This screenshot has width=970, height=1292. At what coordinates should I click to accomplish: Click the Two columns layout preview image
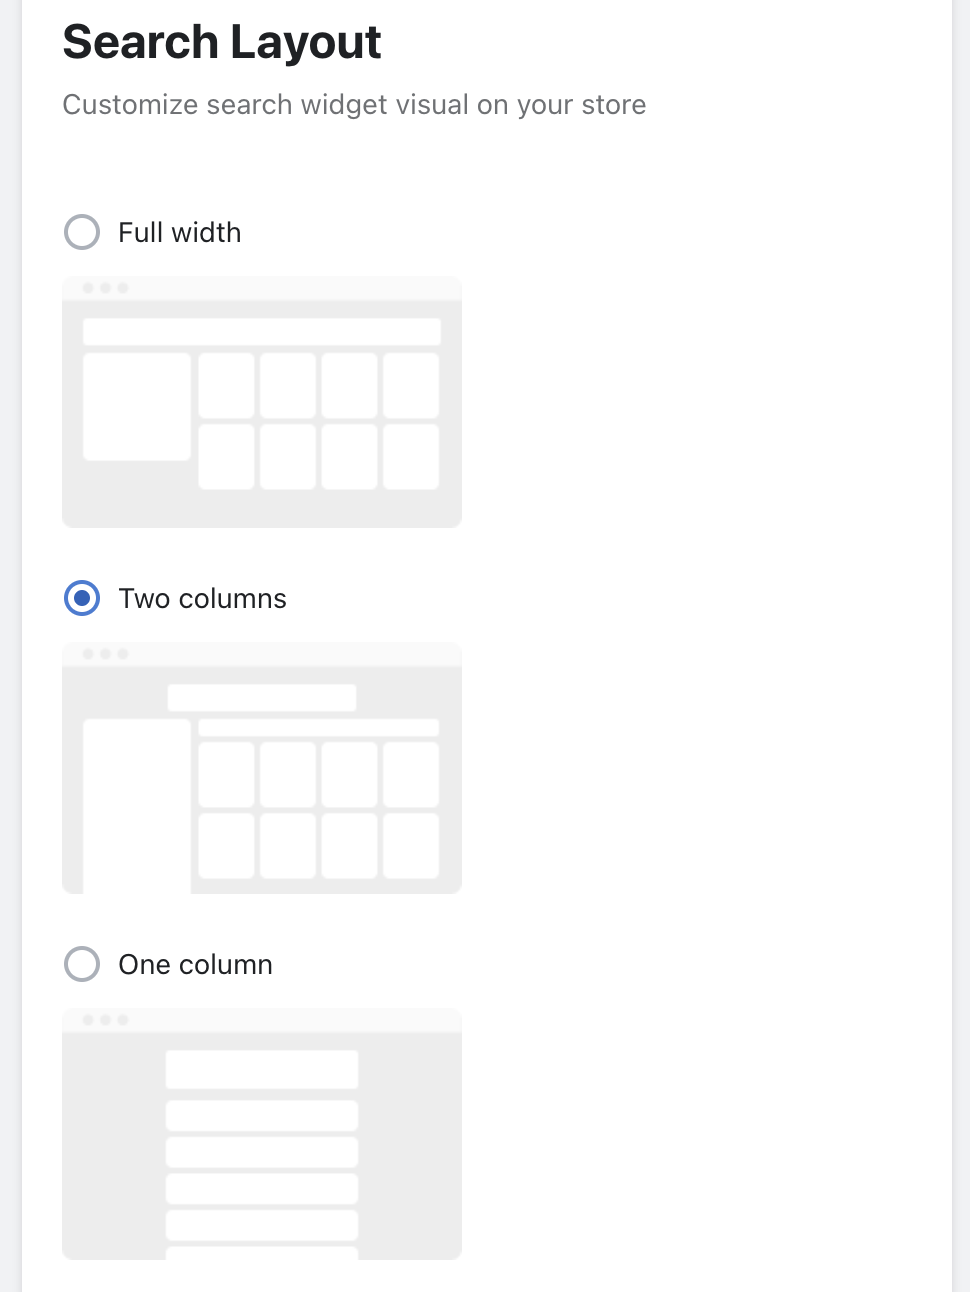[262, 768]
